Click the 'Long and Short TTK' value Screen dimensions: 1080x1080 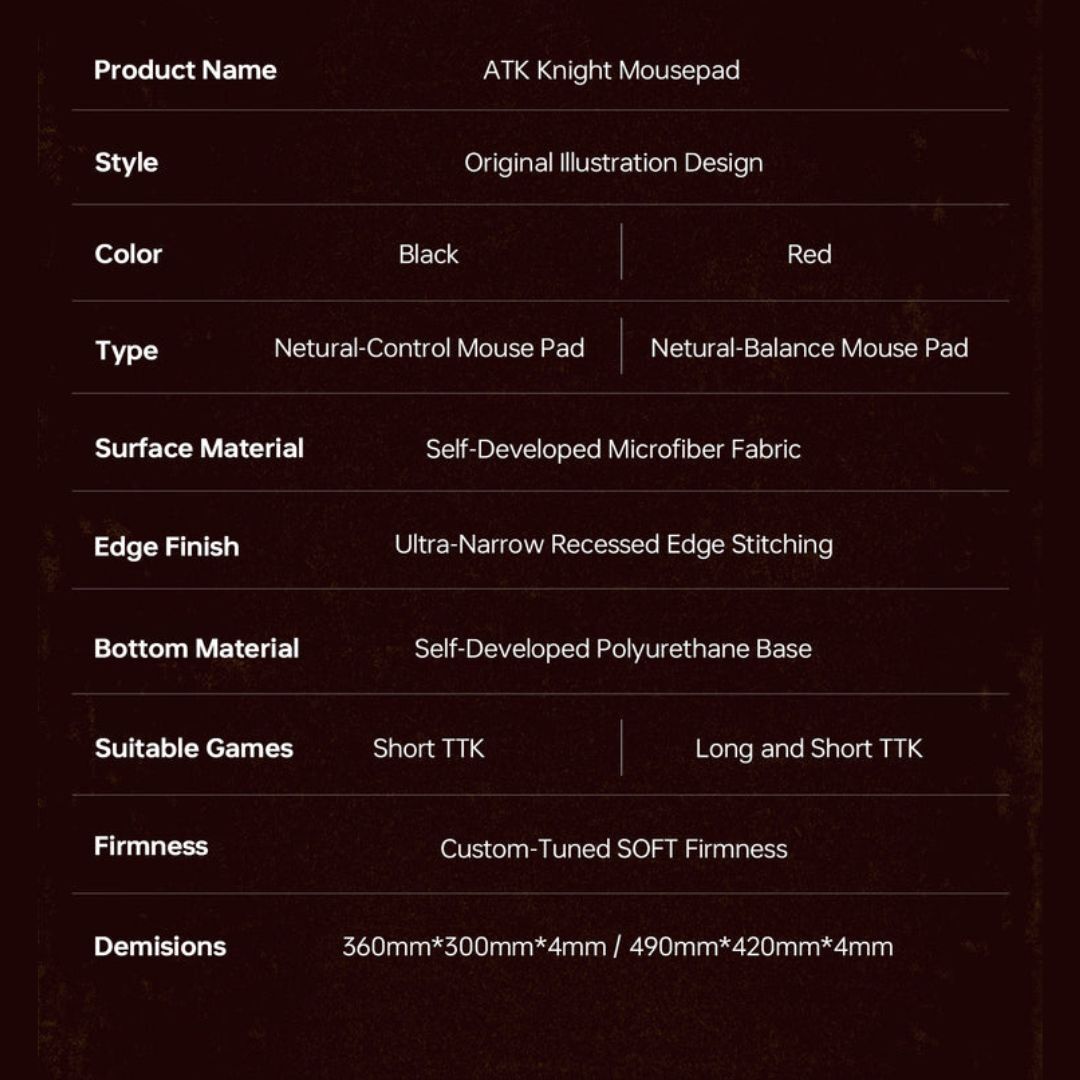809,748
